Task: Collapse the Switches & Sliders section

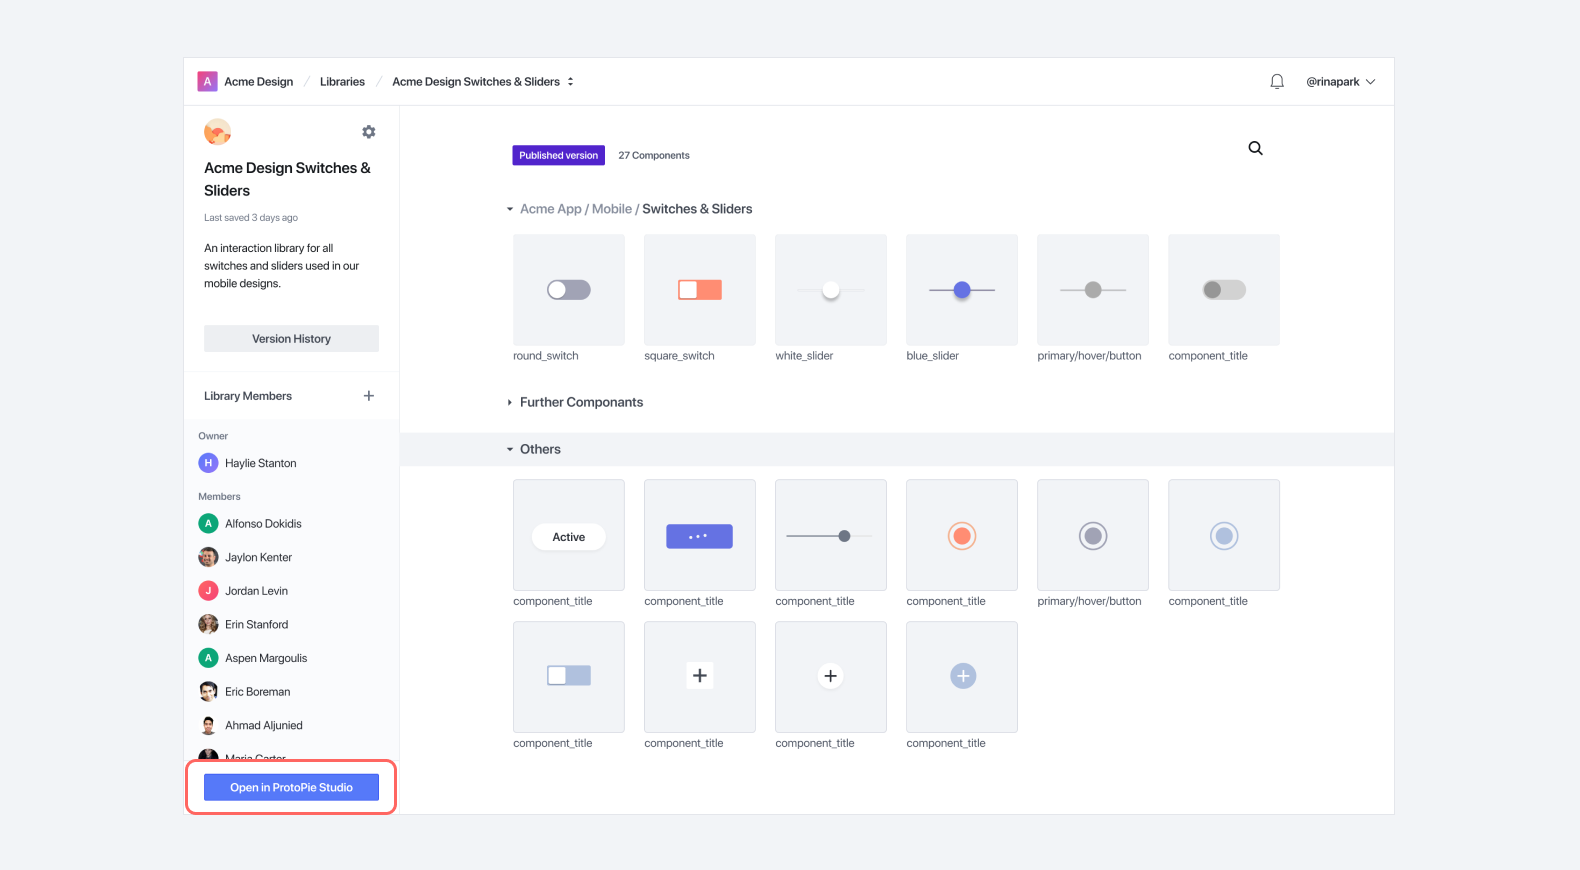Action: 509,209
